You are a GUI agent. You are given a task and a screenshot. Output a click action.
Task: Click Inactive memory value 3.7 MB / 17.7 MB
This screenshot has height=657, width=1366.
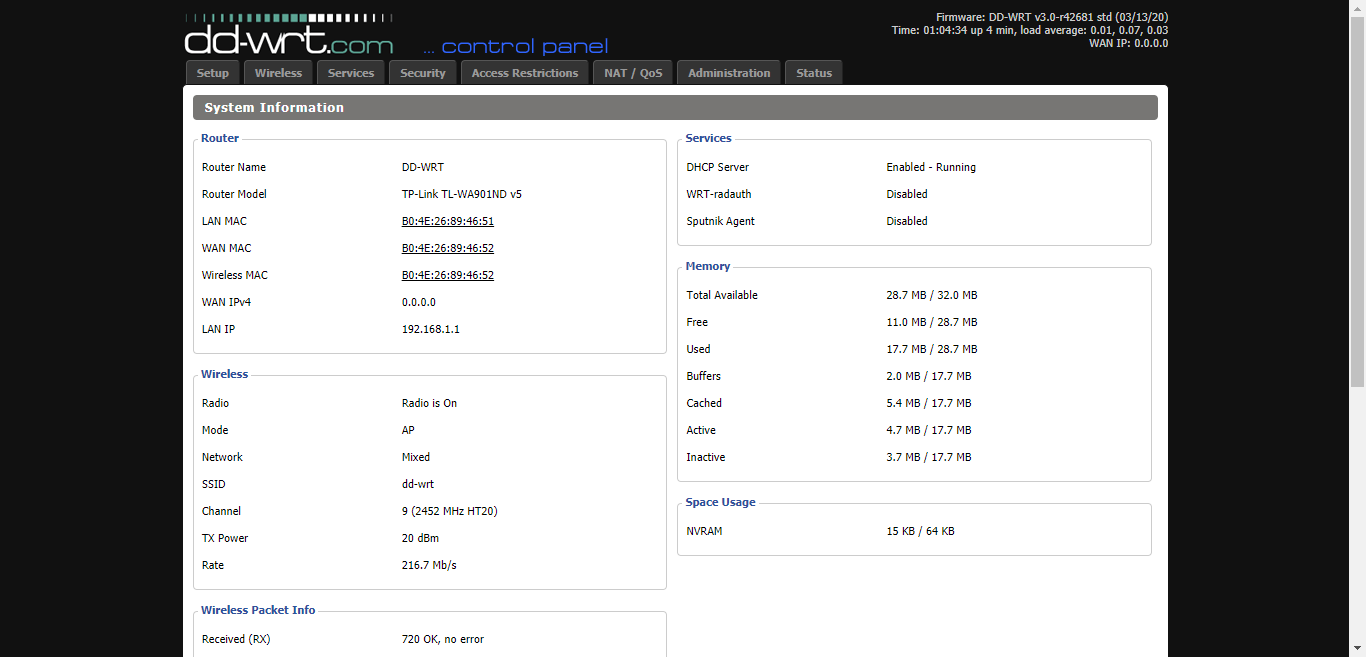pos(929,457)
